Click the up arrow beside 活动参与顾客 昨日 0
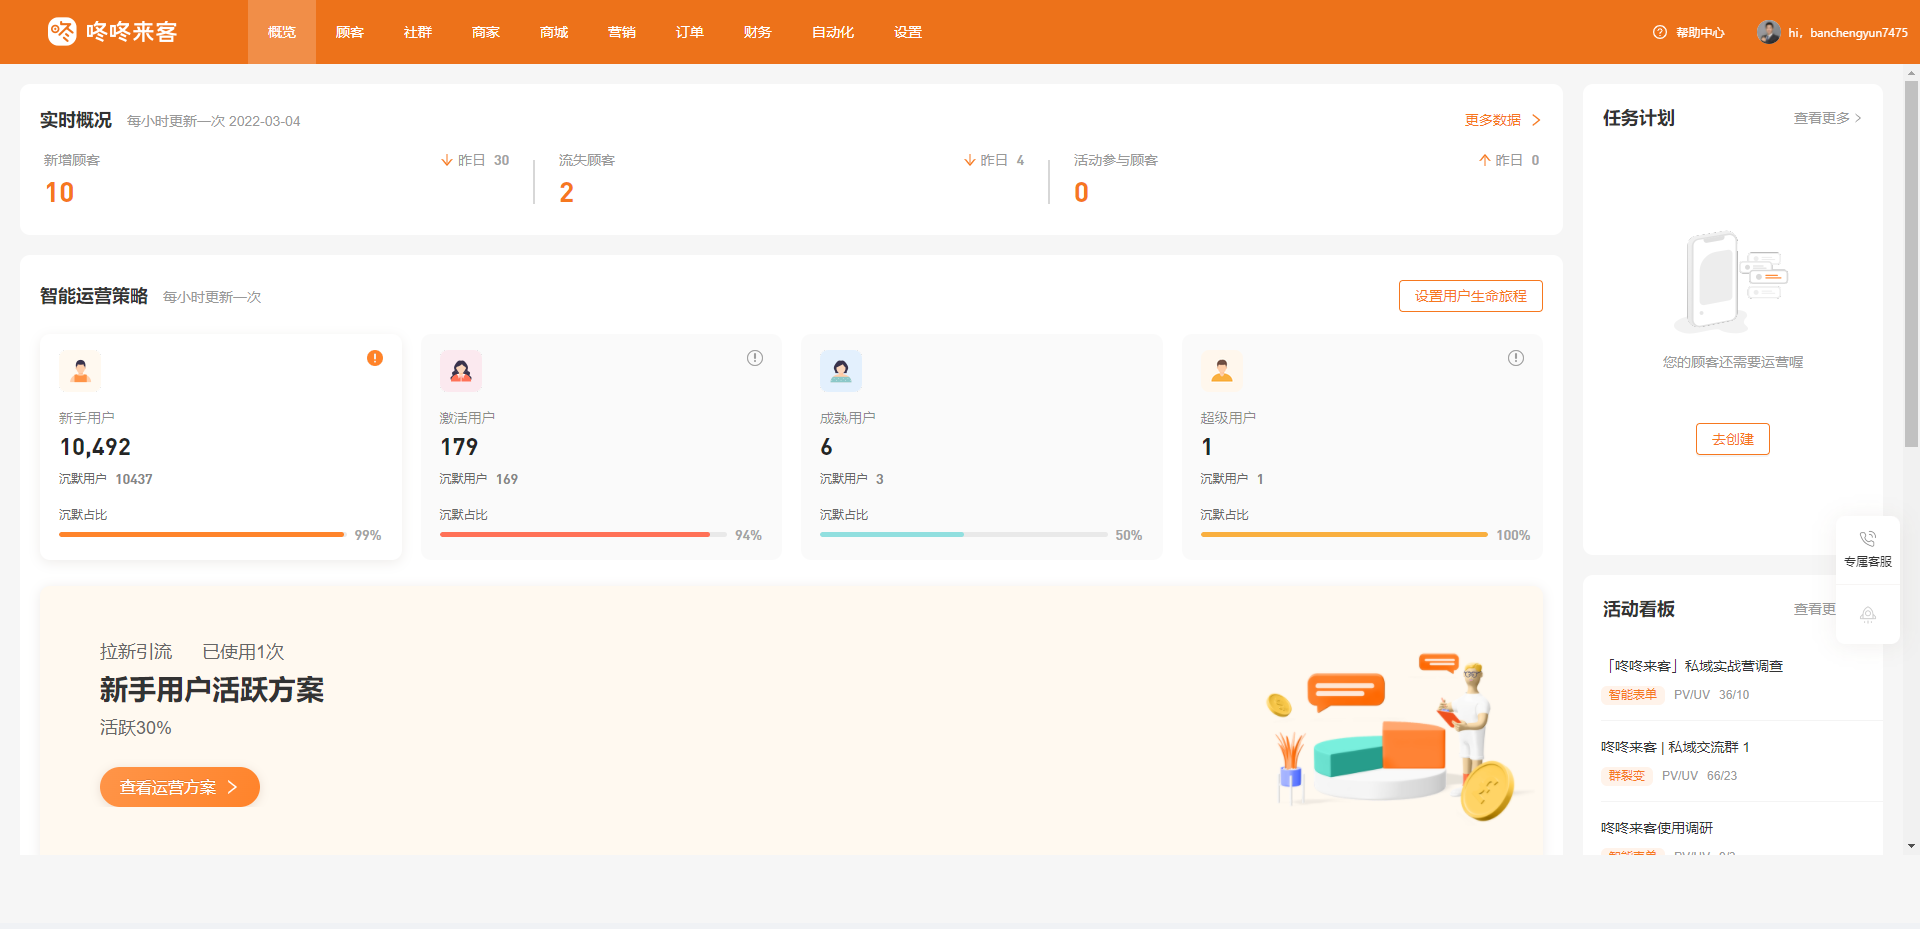Screen dimensions: 1920x929 1485,160
